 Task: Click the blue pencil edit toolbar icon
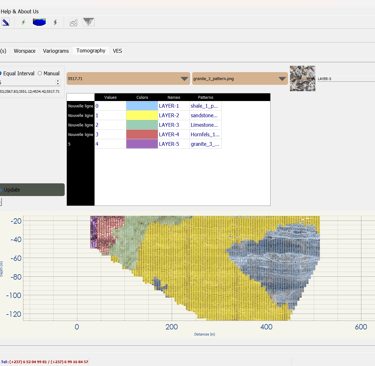(x=6, y=22)
